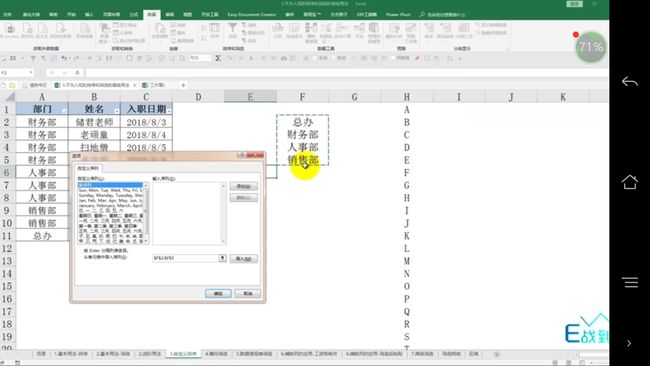Switch to sheet tab 4

click(x=216, y=354)
